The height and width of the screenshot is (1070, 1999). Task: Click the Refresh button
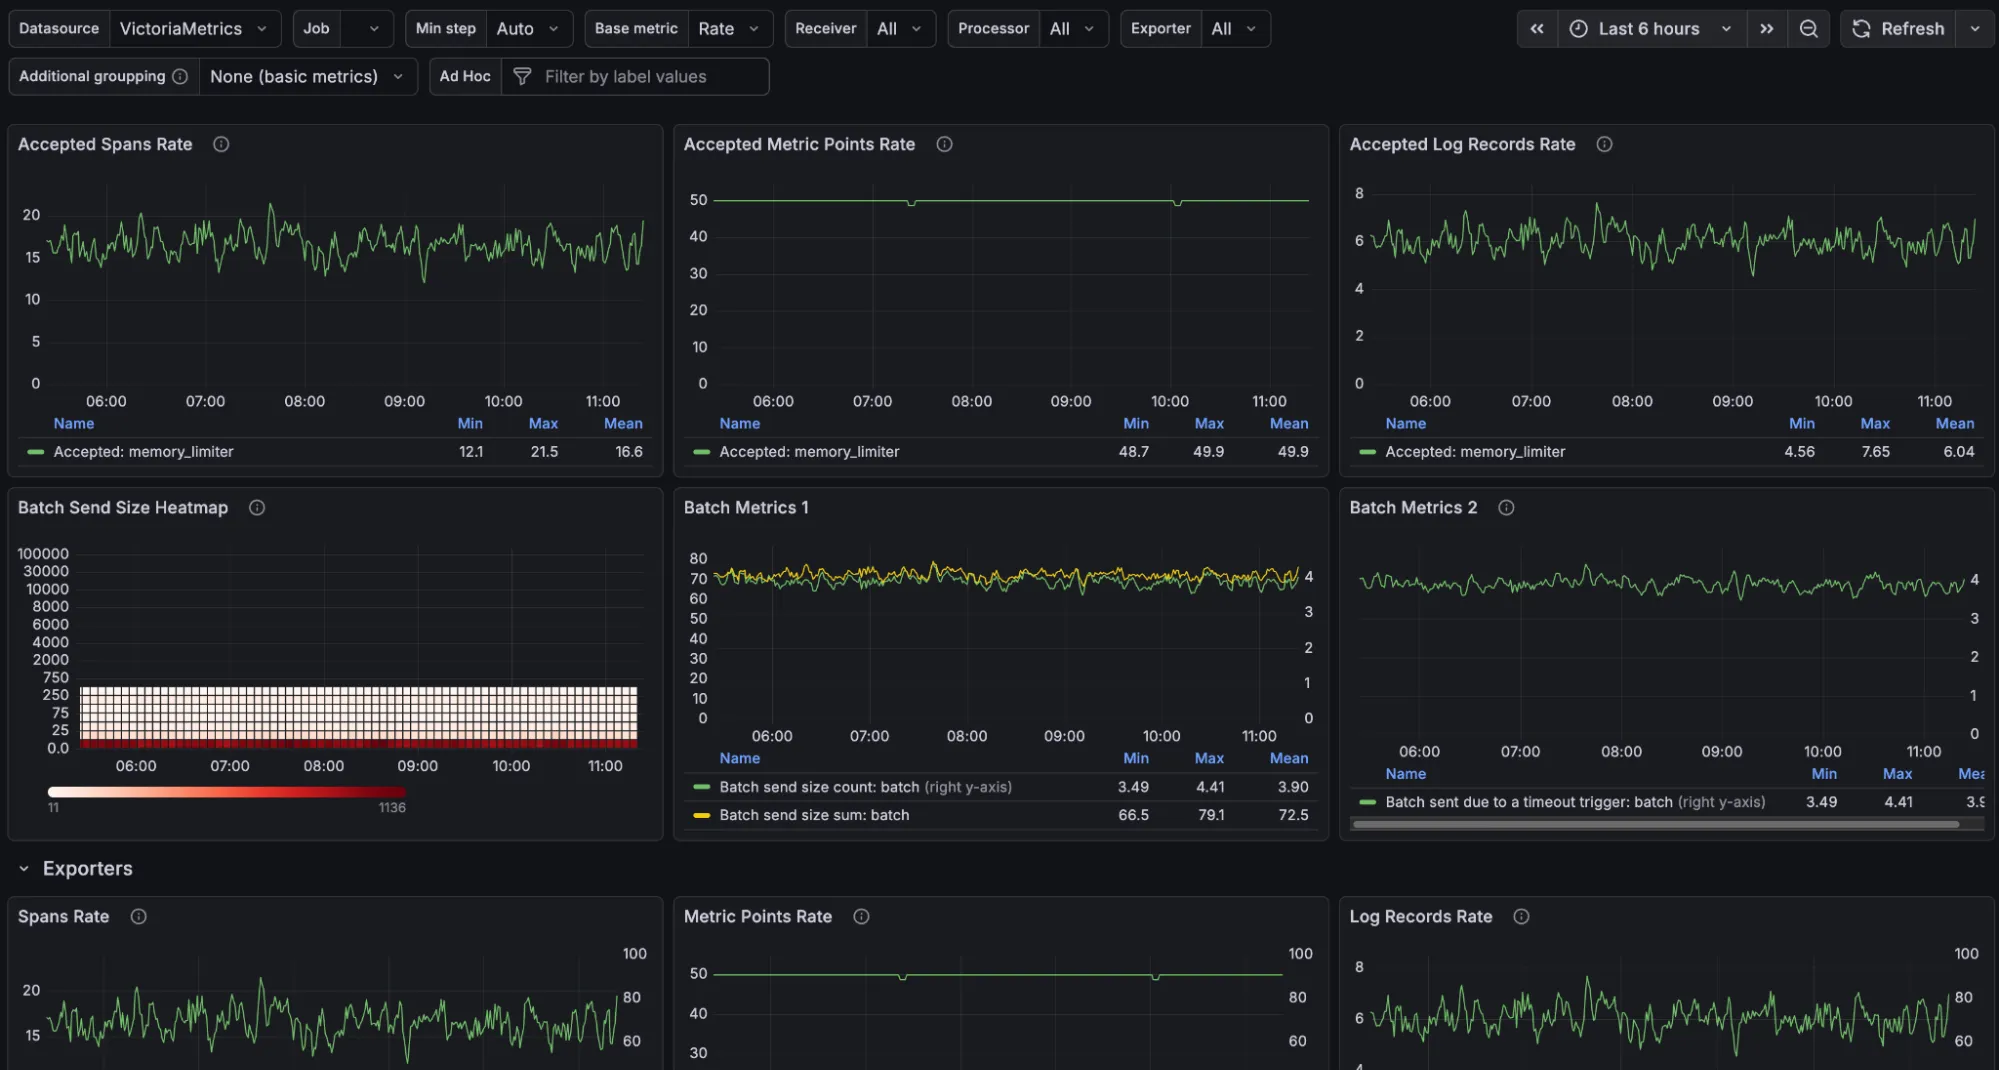(1898, 29)
